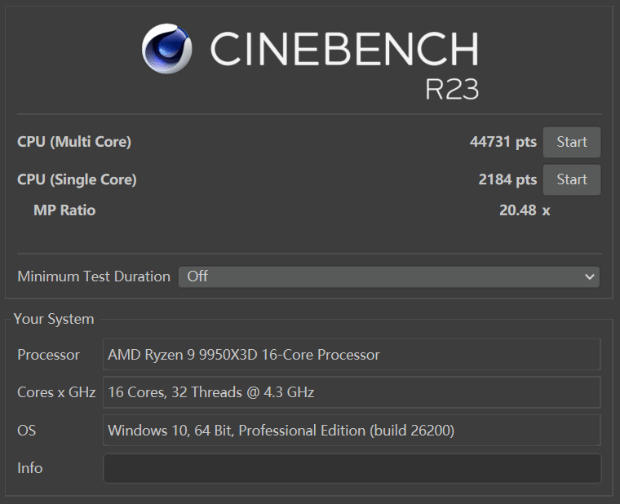
Task: Select the Processor name field
Action: tap(352, 355)
